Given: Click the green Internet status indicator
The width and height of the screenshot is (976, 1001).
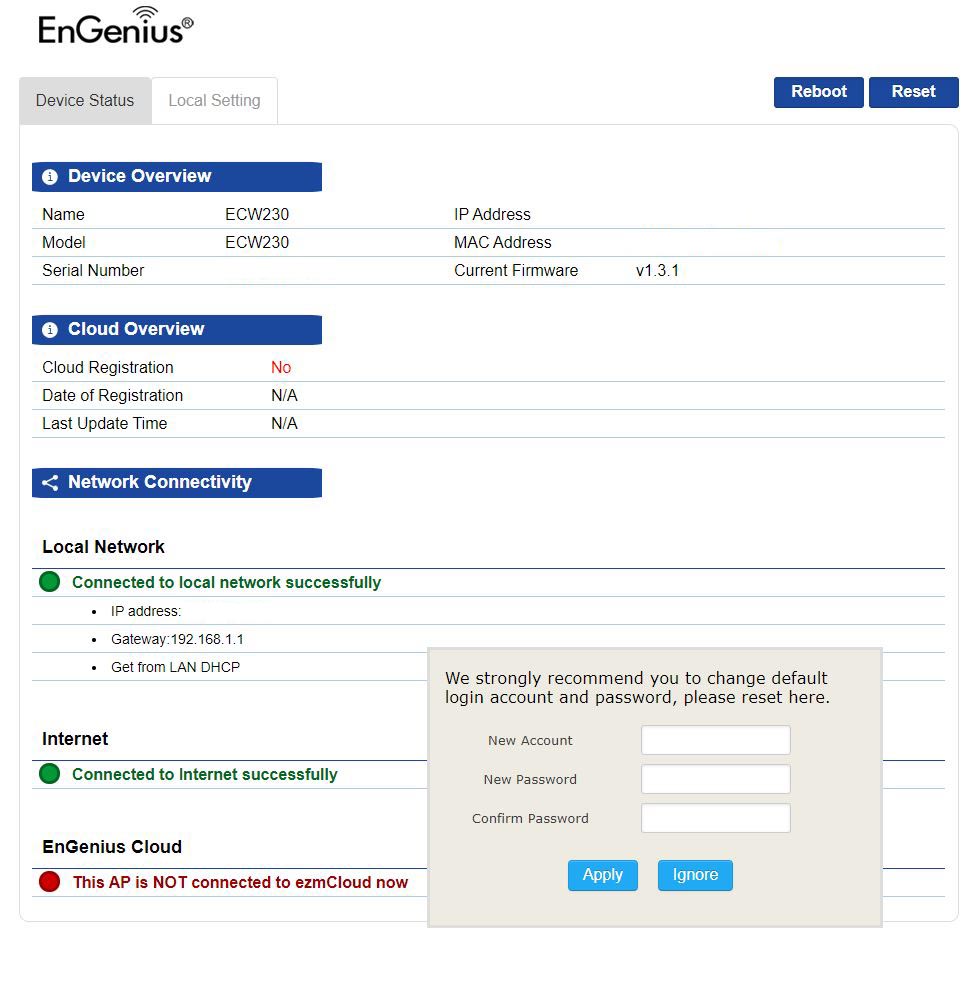Looking at the screenshot, I should point(49,774).
